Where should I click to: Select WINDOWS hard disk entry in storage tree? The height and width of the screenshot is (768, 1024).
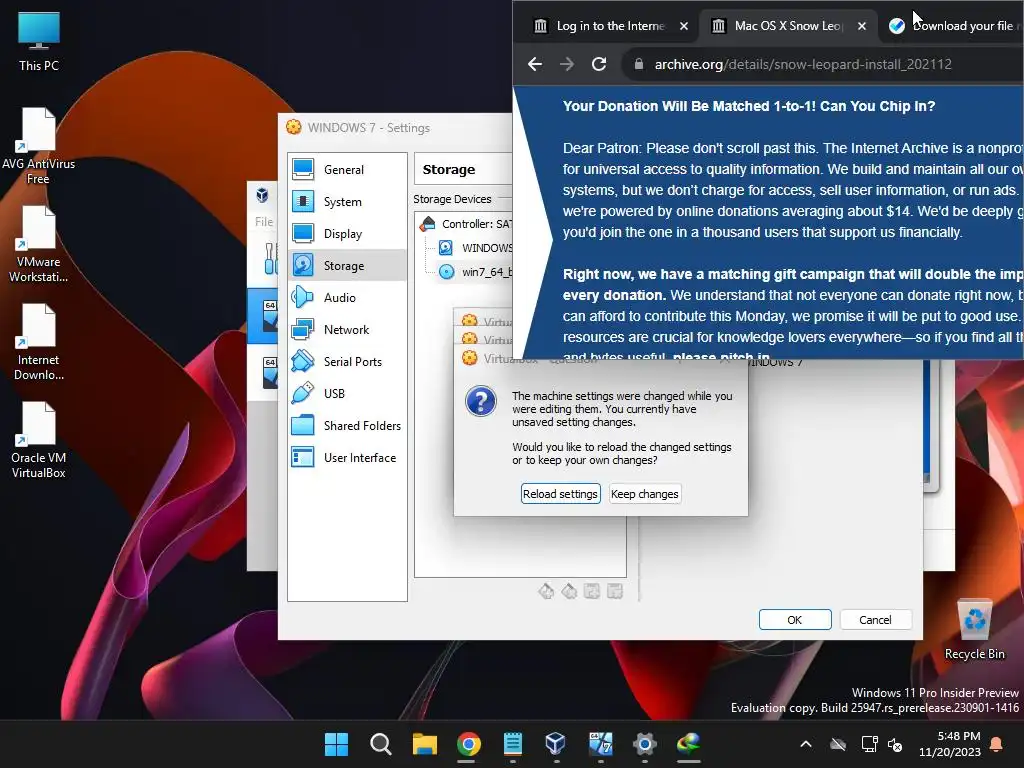pyautogui.click(x=475, y=248)
